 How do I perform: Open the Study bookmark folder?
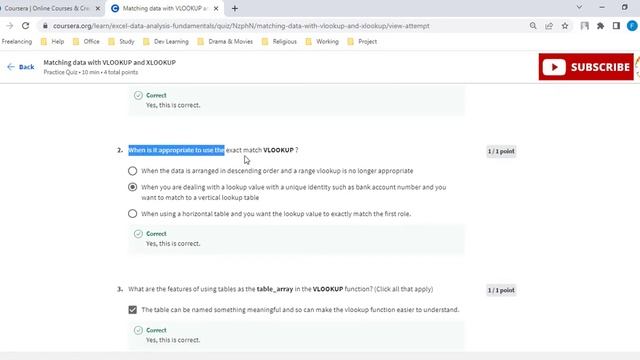tap(122, 41)
